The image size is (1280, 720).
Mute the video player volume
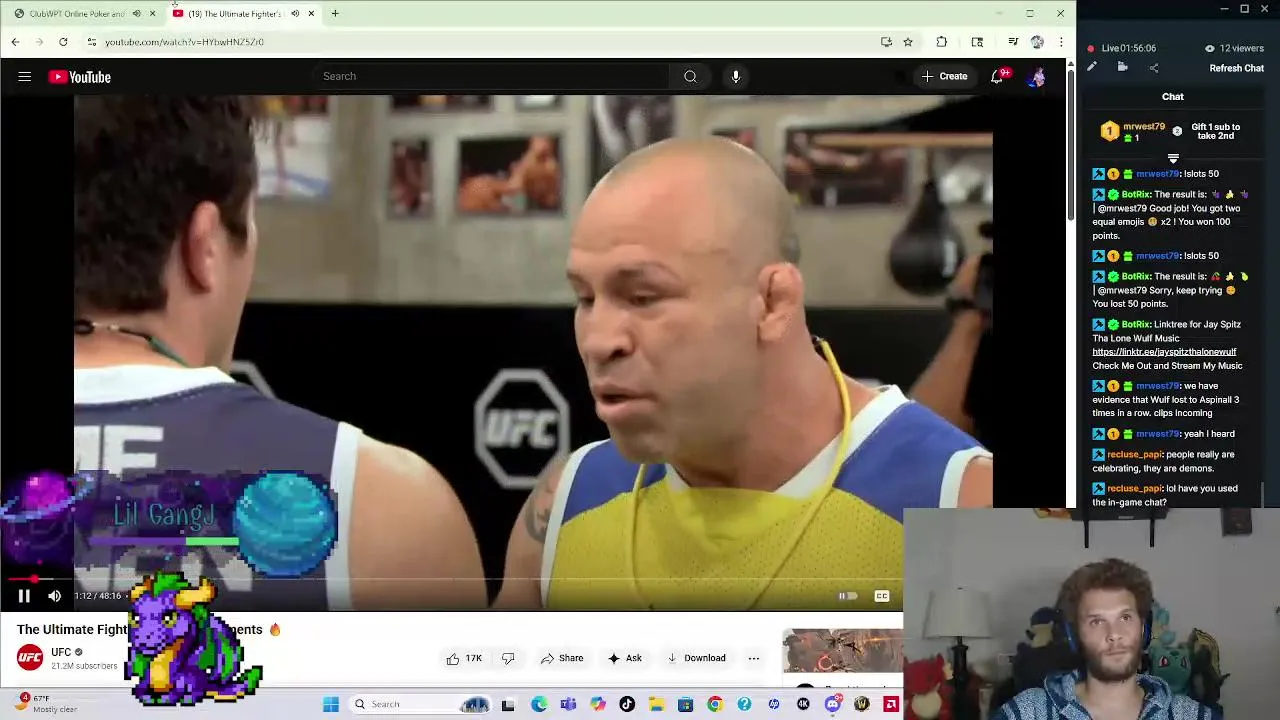pyautogui.click(x=54, y=596)
